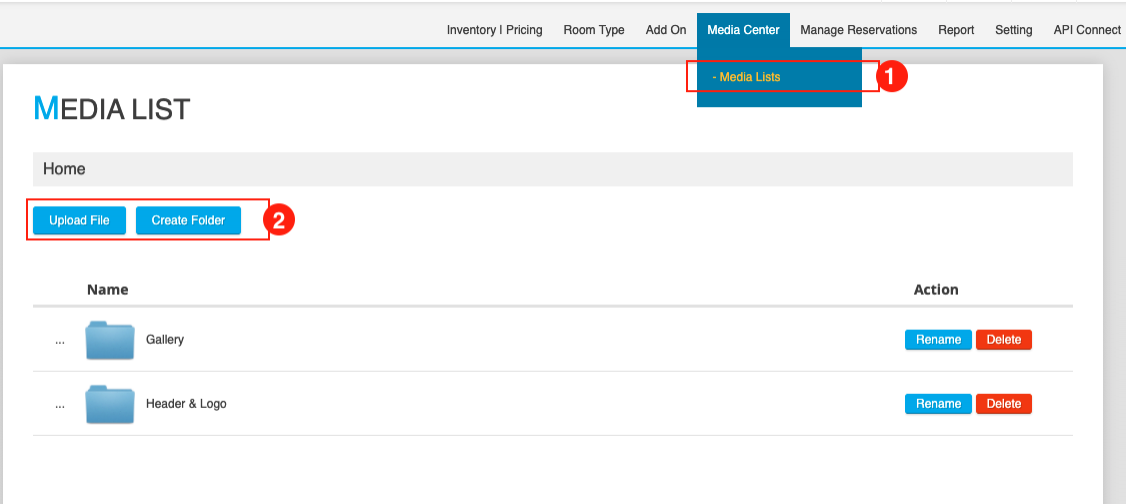The image size is (1126, 504).
Task: Rename the Gallery folder
Action: (x=938, y=340)
